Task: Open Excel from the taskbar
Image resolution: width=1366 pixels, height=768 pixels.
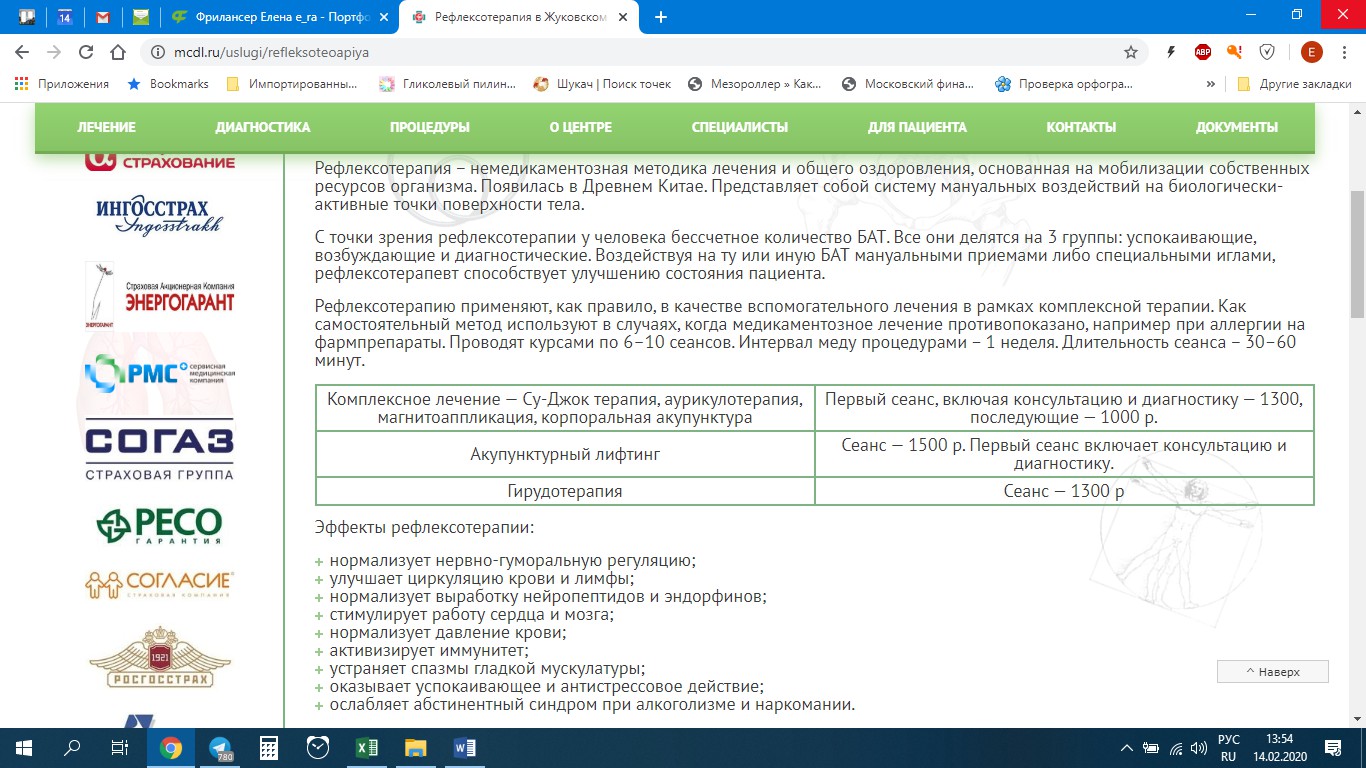Action: click(366, 747)
